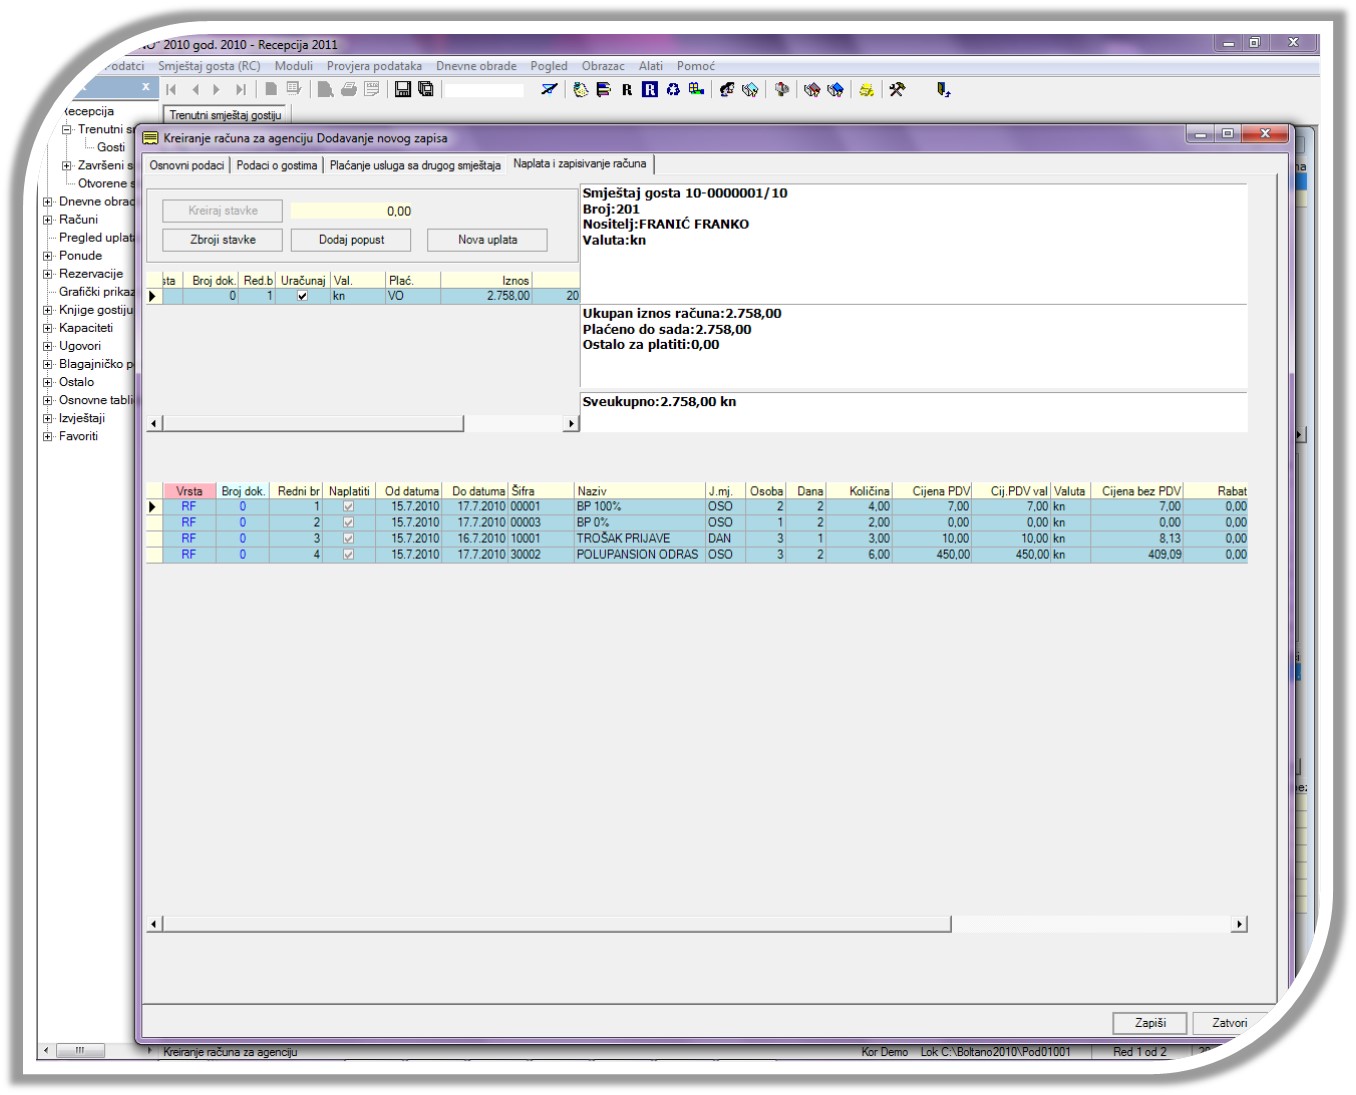The image size is (1356, 1095).
Task: Open the Dnevne obrade menu
Action: pyautogui.click(x=476, y=66)
